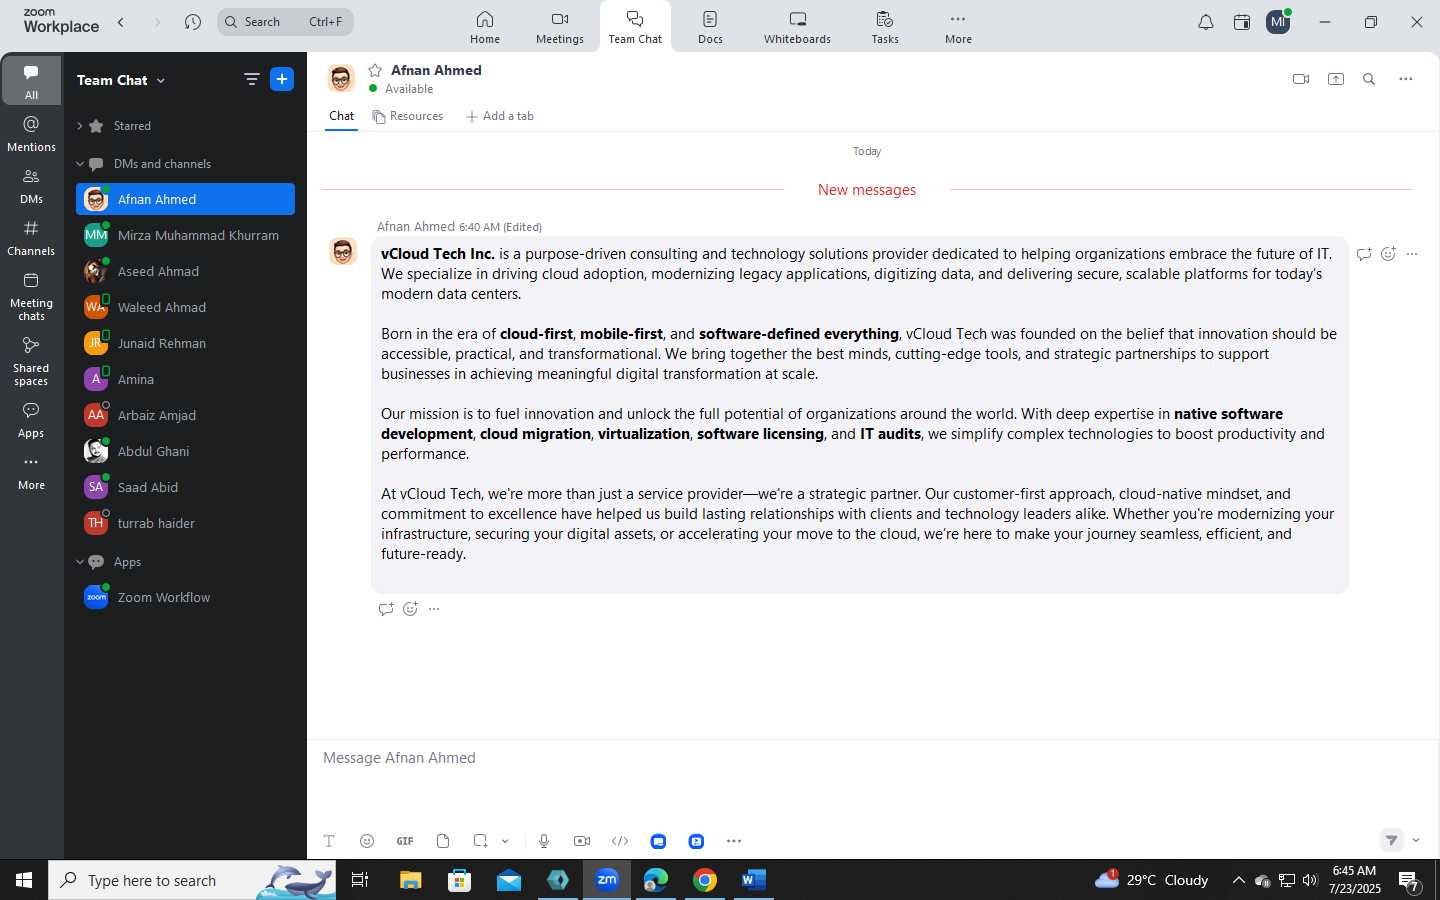Open File Explorer from taskbar

click(x=411, y=880)
